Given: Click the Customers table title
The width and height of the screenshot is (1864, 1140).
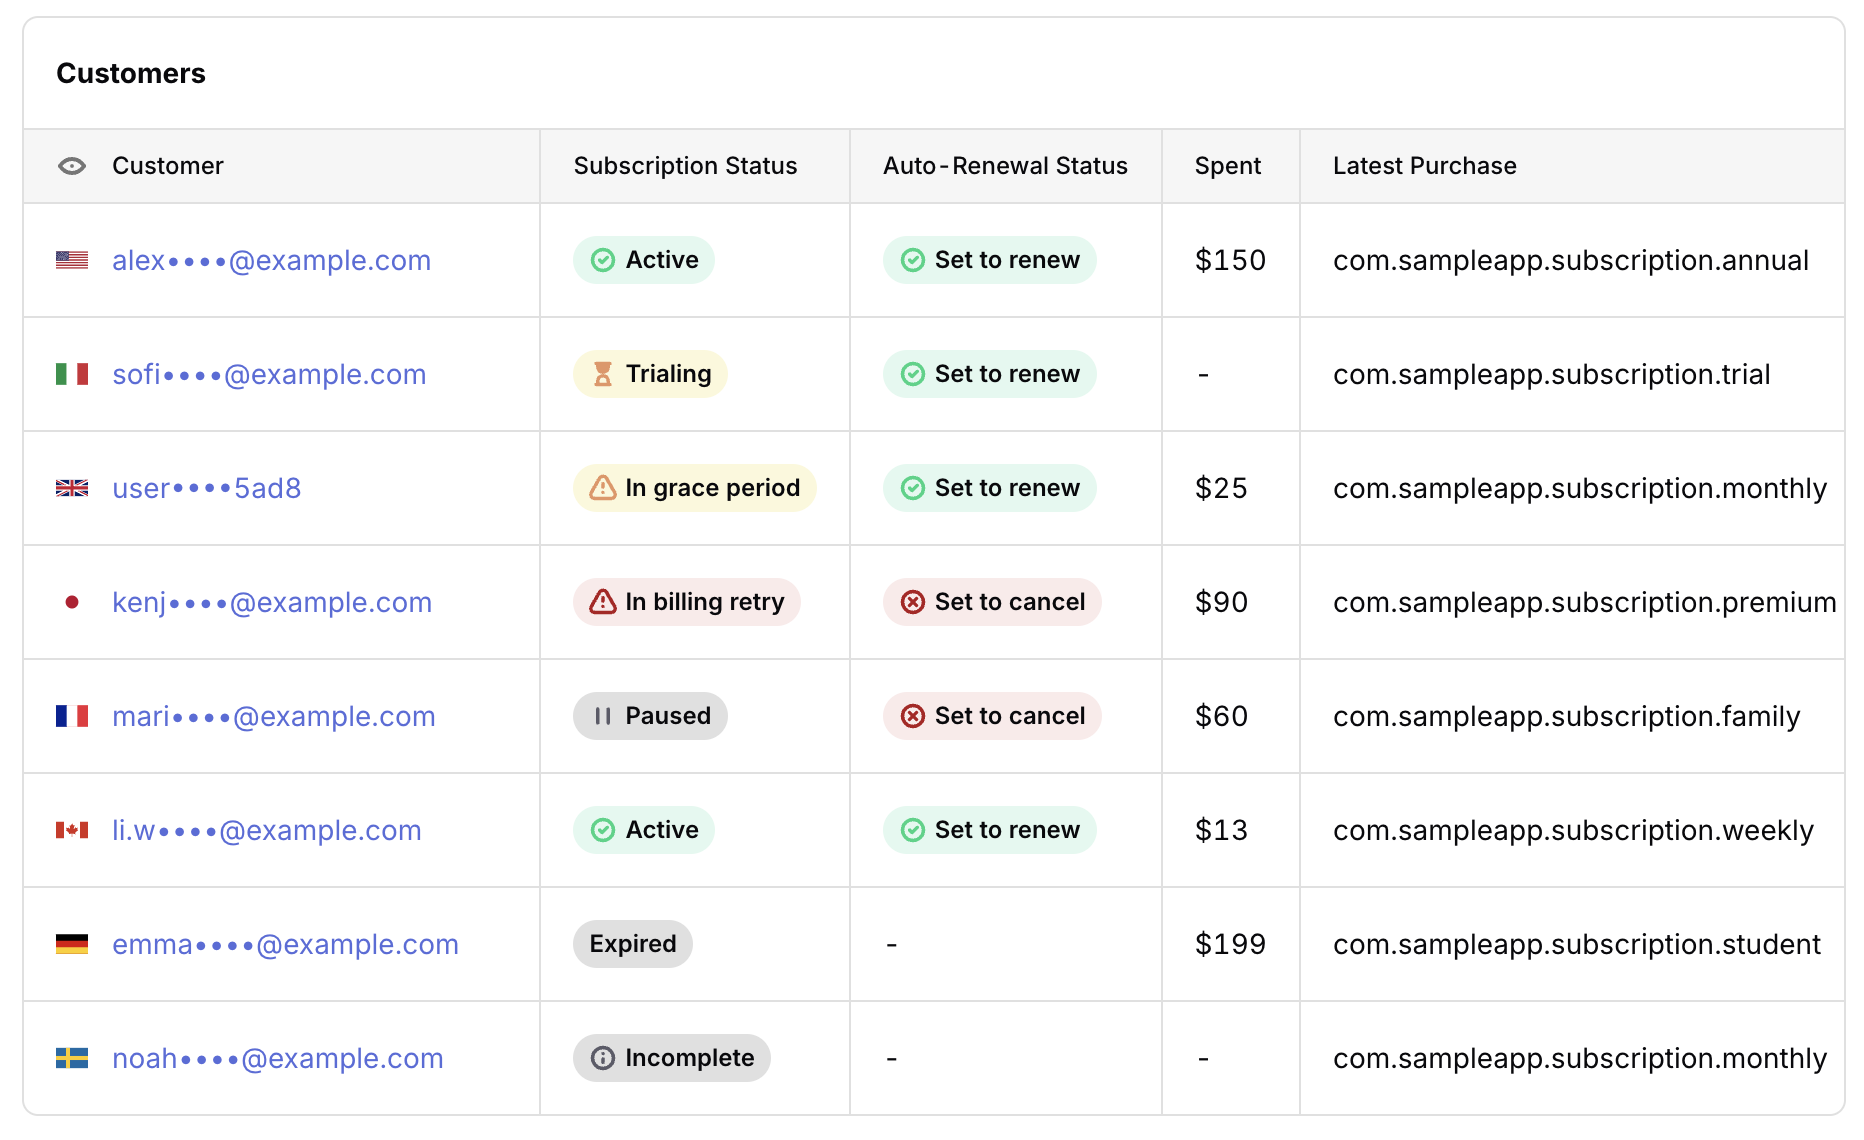Looking at the screenshot, I should (131, 74).
